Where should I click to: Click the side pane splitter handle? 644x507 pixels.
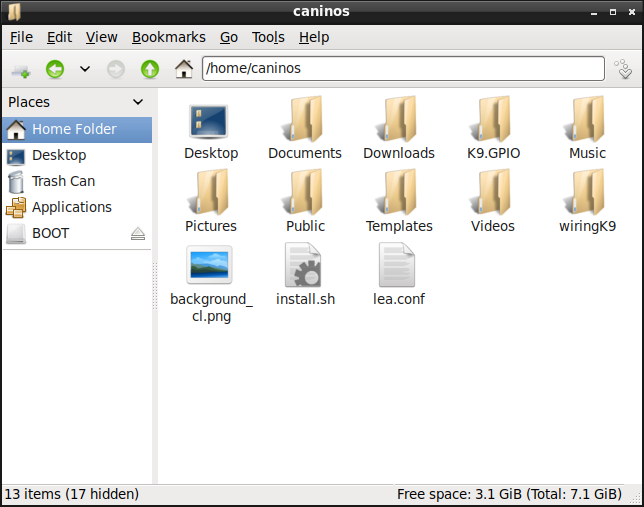coord(155,286)
